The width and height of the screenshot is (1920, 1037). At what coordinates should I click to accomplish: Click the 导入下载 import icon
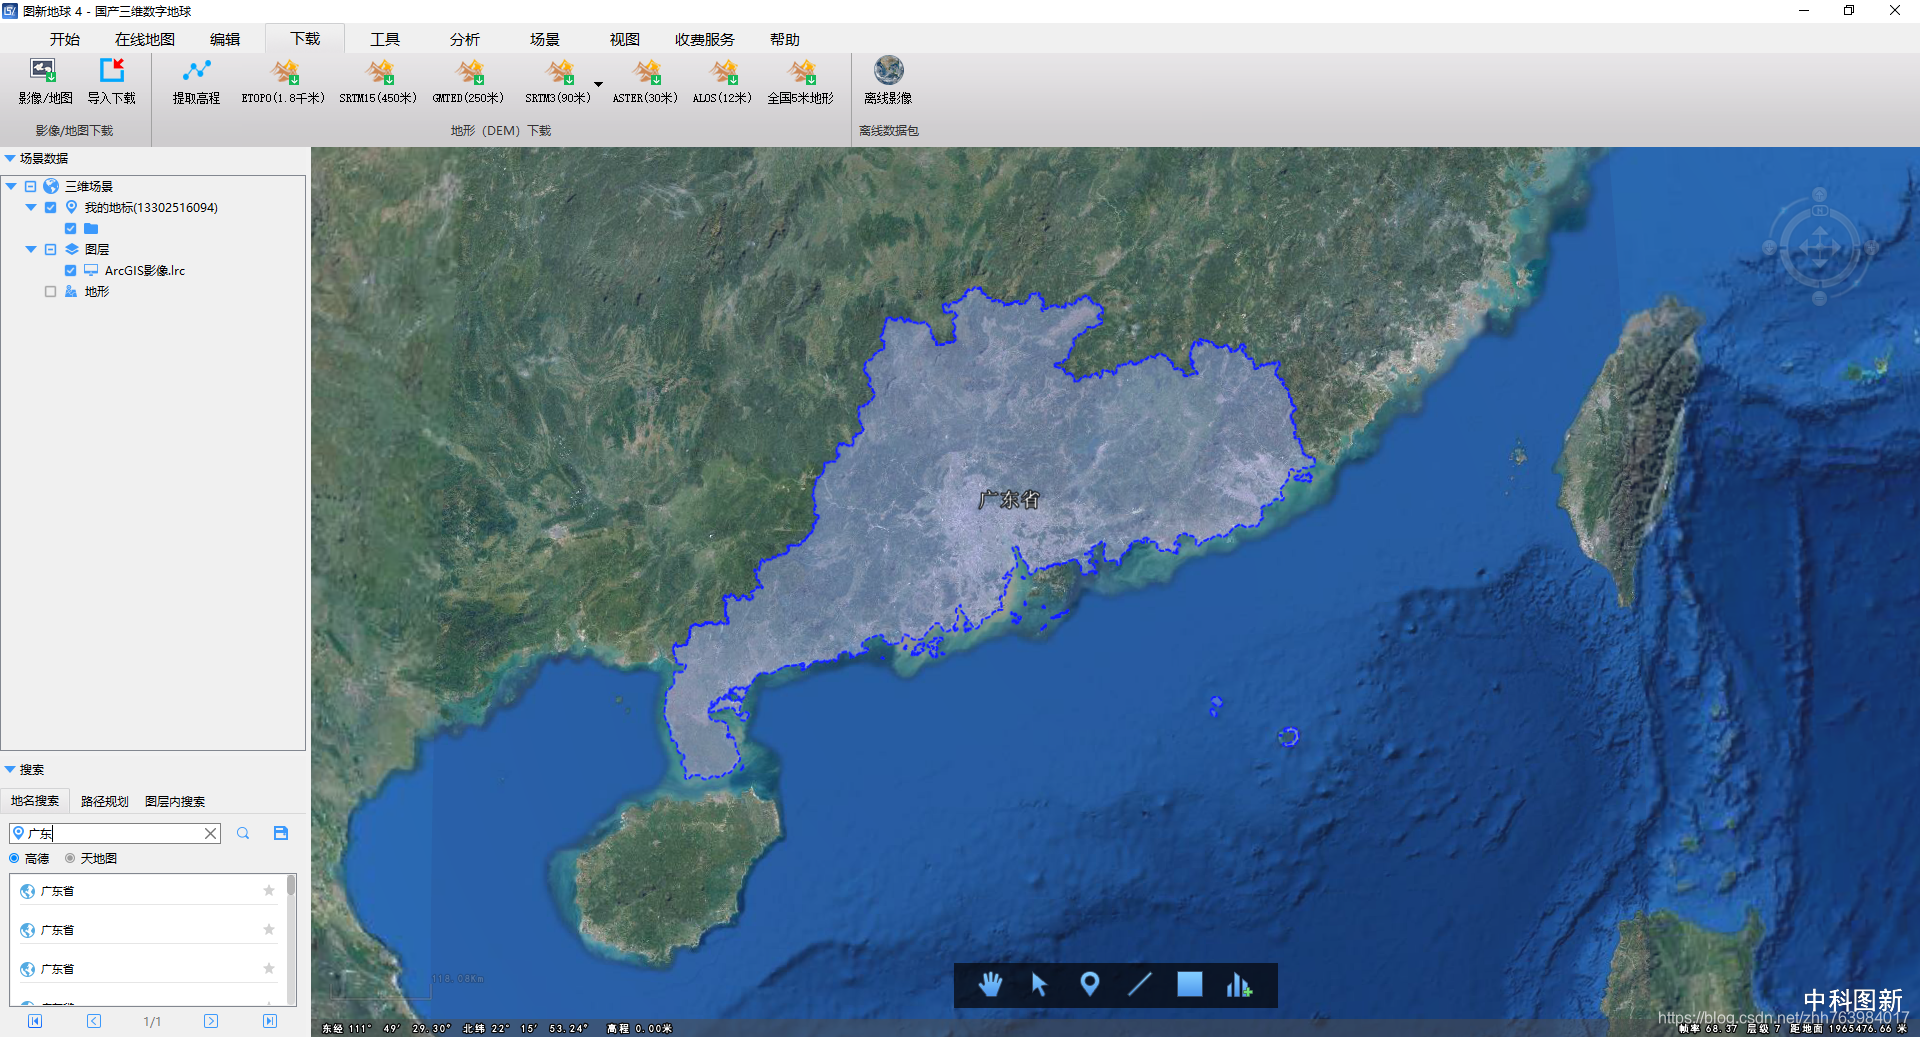(x=111, y=81)
